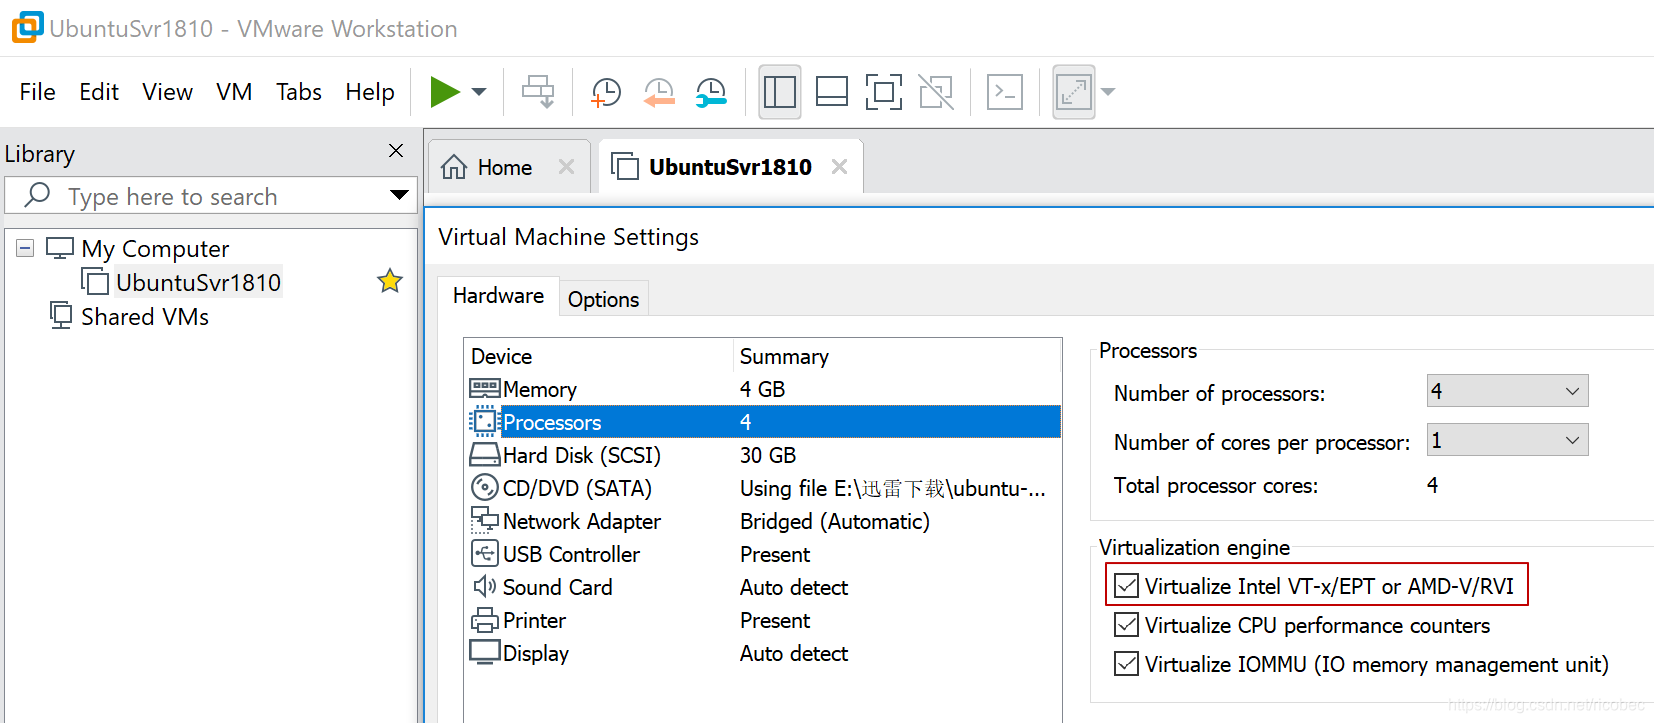Open stretch guest dropdown arrow
The image size is (1654, 723).
click(x=1108, y=92)
